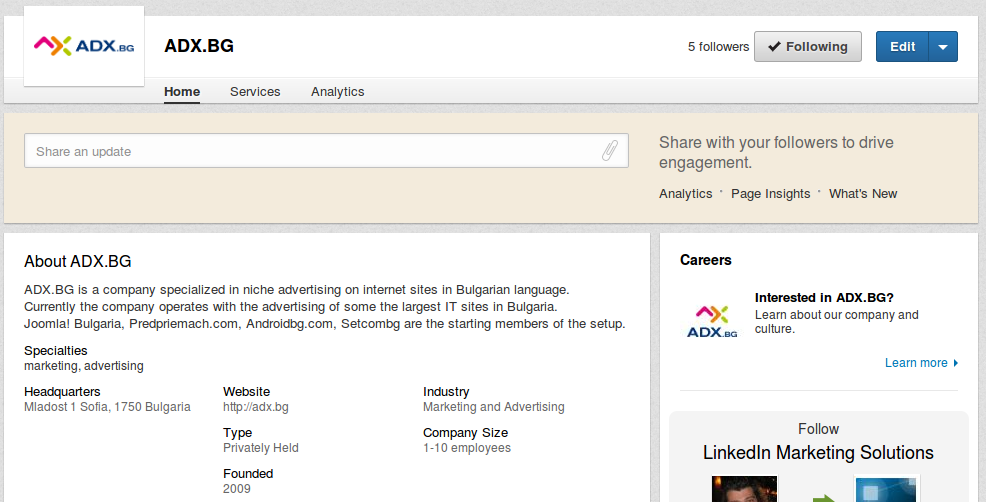
Task: Switch to the Home tab
Action: tap(182, 92)
